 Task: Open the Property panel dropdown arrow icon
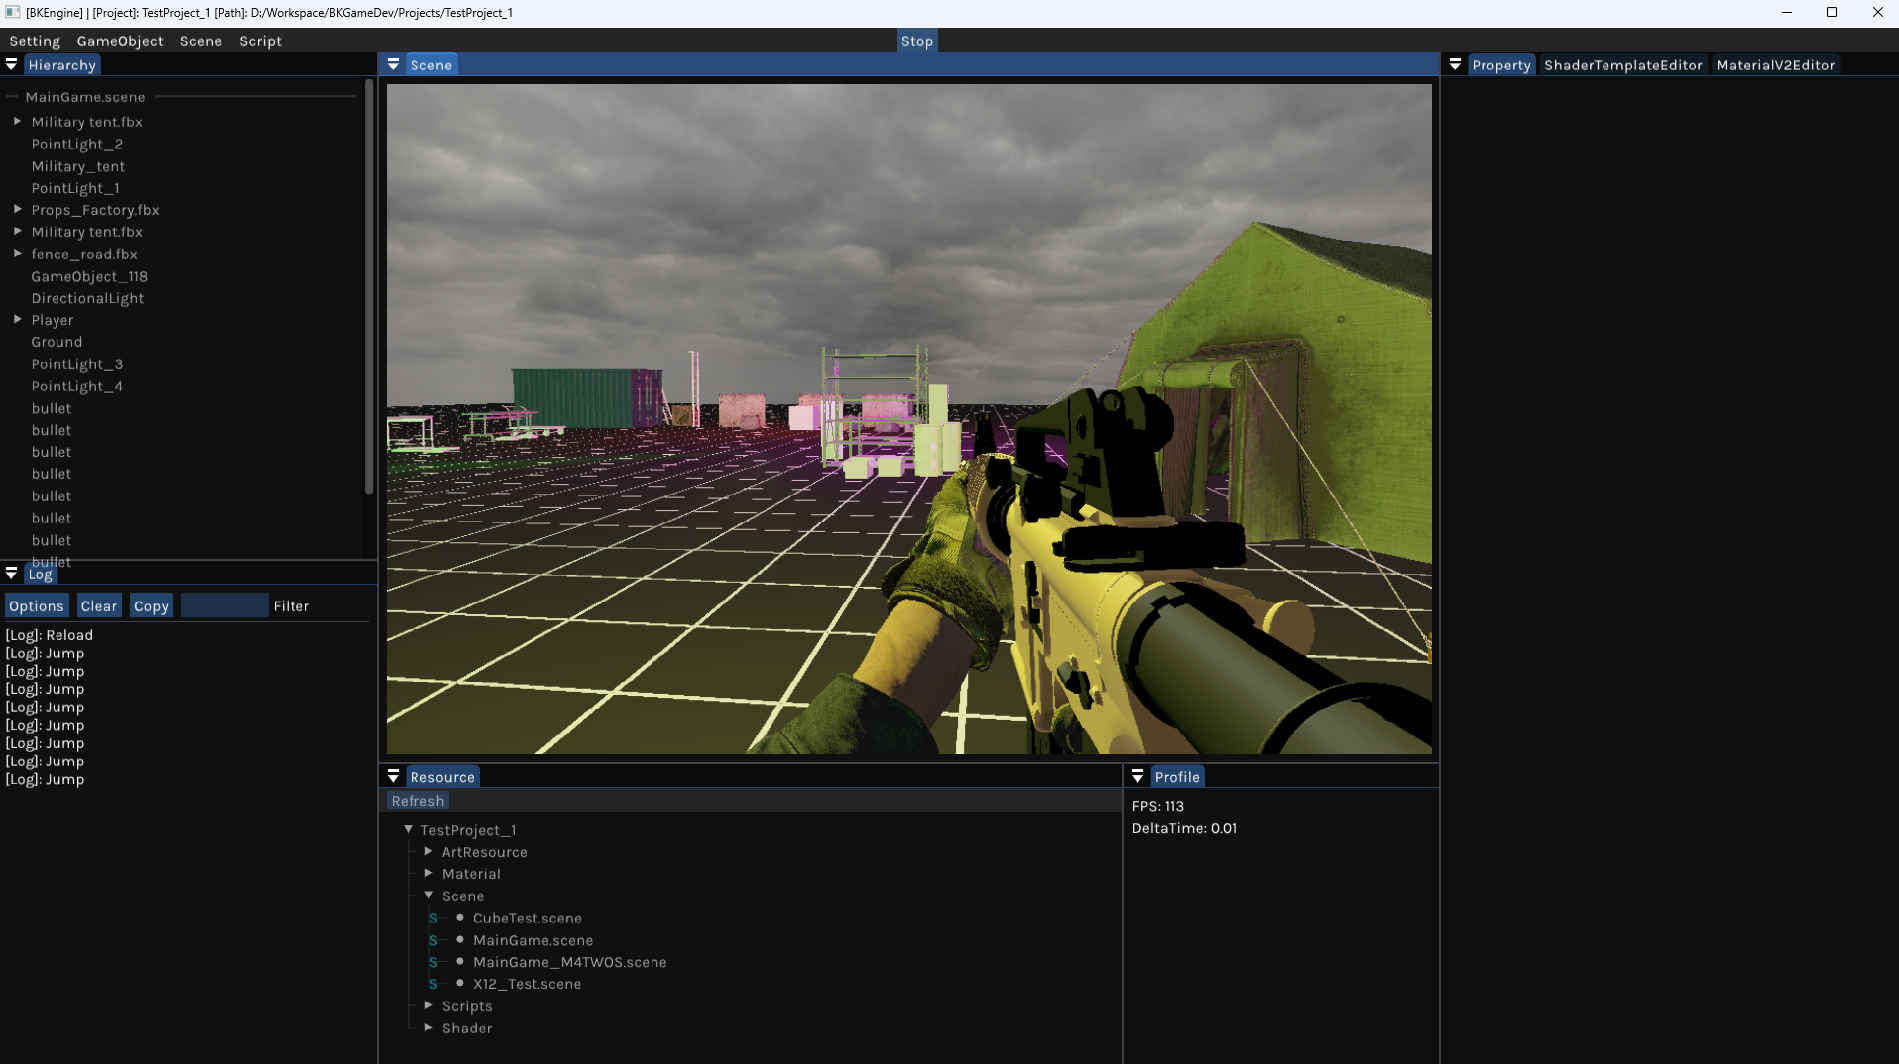pos(1455,64)
